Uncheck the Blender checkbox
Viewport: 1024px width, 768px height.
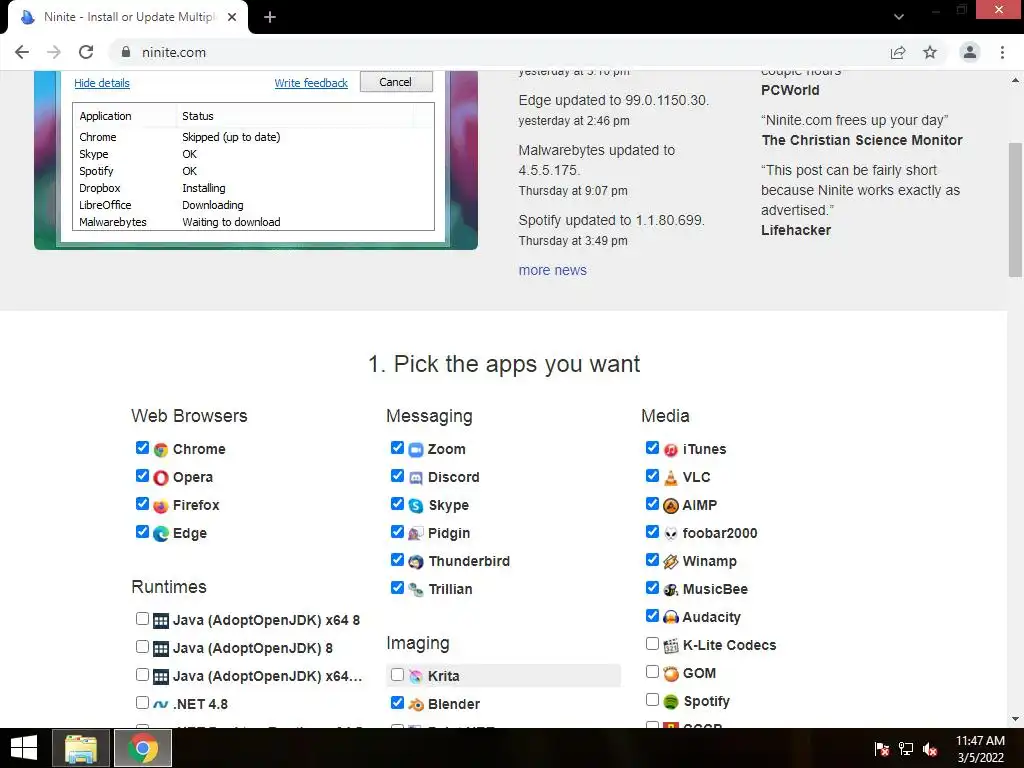pyautogui.click(x=397, y=703)
